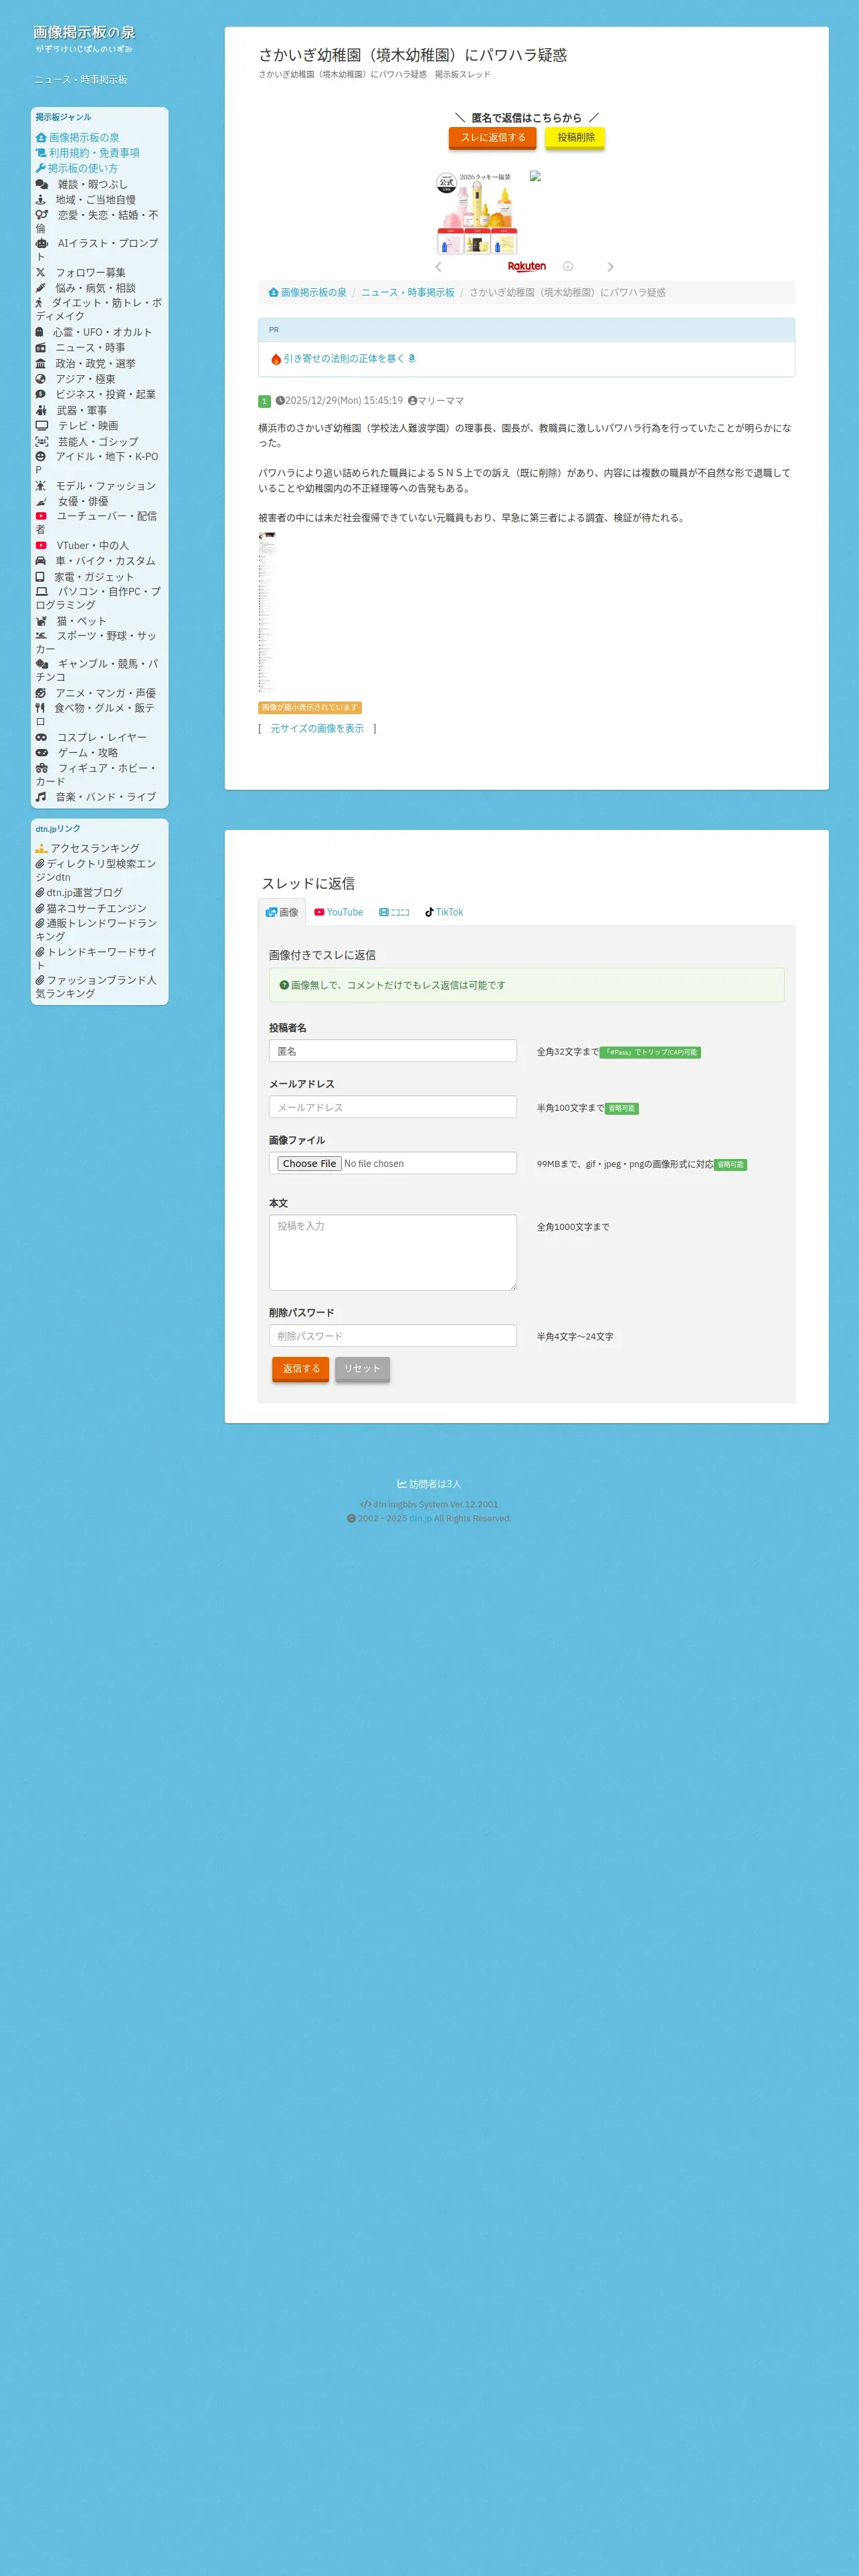This screenshot has height=2576, width=859.
Task: Focus the 削除パスワード input field
Action: pos(393,1336)
